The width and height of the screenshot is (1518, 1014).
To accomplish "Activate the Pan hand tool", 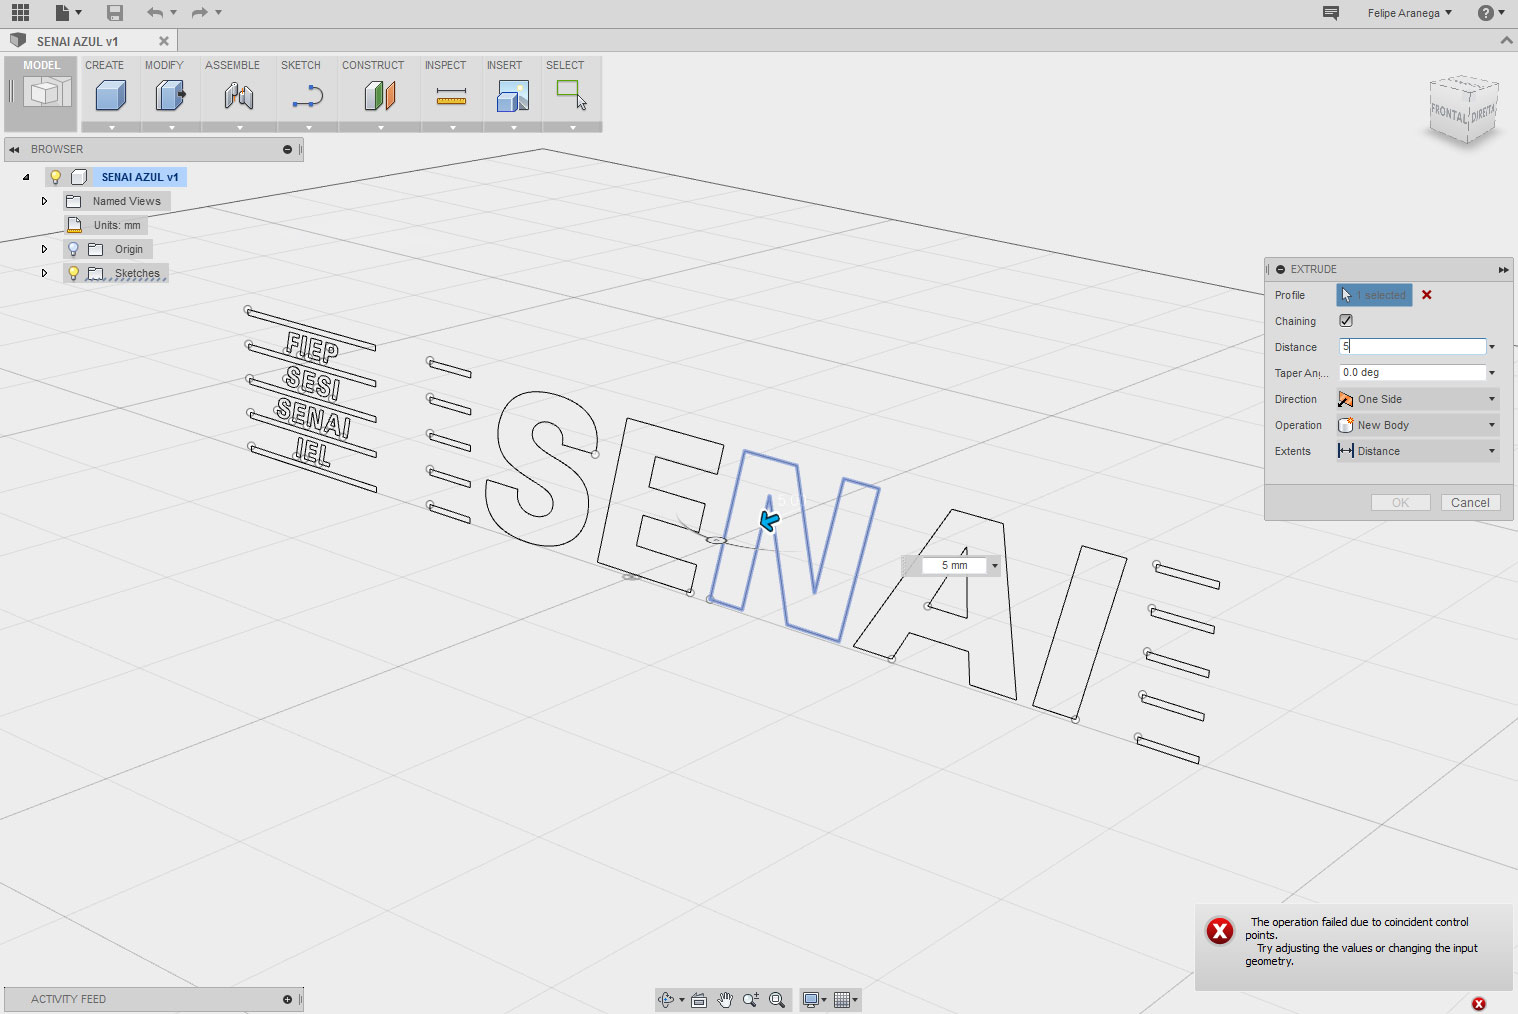I will 725,1000.
